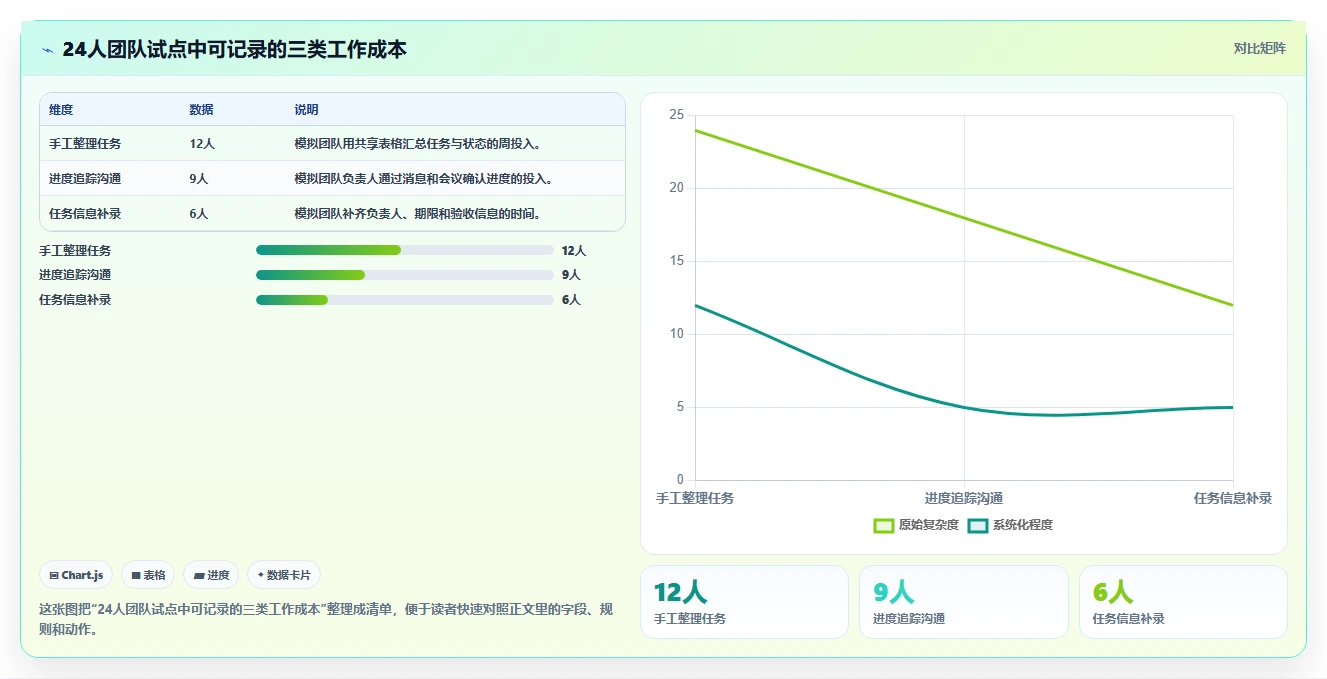This screenshot has height=679, width=1327.
Task: Click the 维度 column header
Action: [x=61, y=110]
